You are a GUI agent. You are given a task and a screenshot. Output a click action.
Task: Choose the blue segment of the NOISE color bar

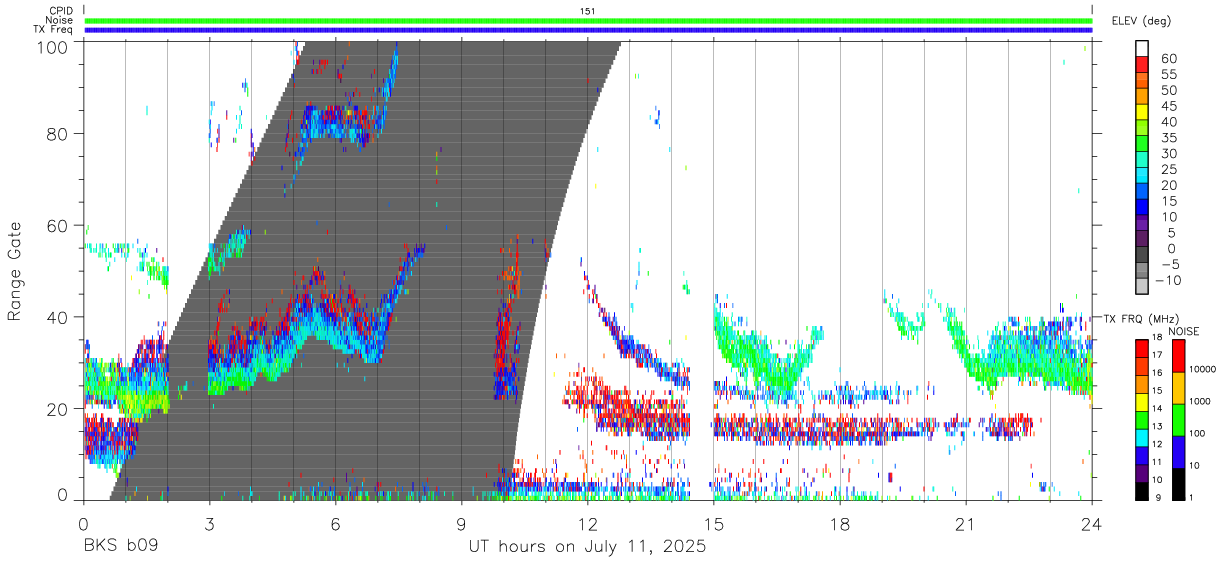(1178, 452)
